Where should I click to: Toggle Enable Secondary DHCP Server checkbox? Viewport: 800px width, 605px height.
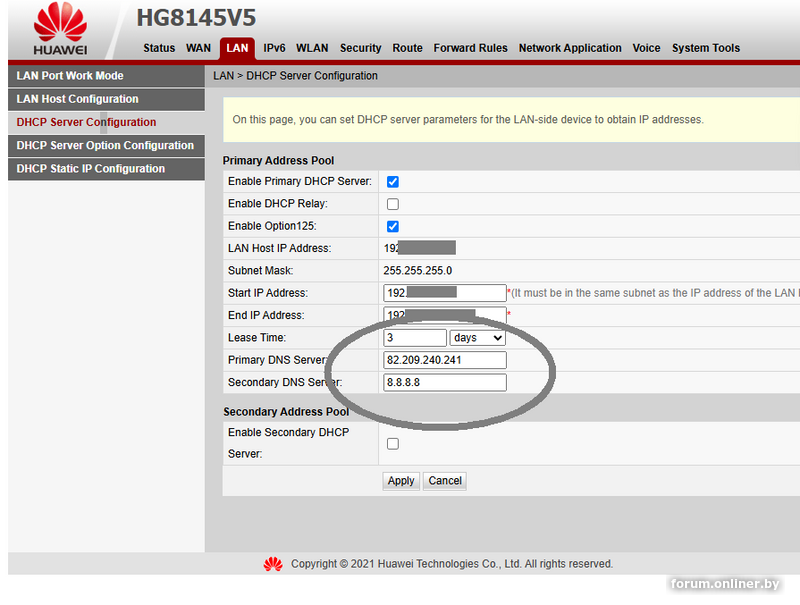[x=393, y=444]
